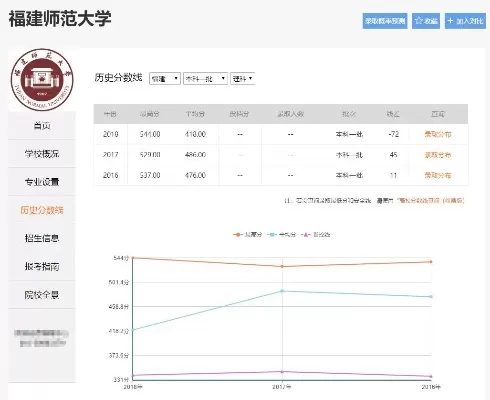Click the 2016 year table cell
The width and height of the screenshot is (490, 400).
click(x=110, y=175)
